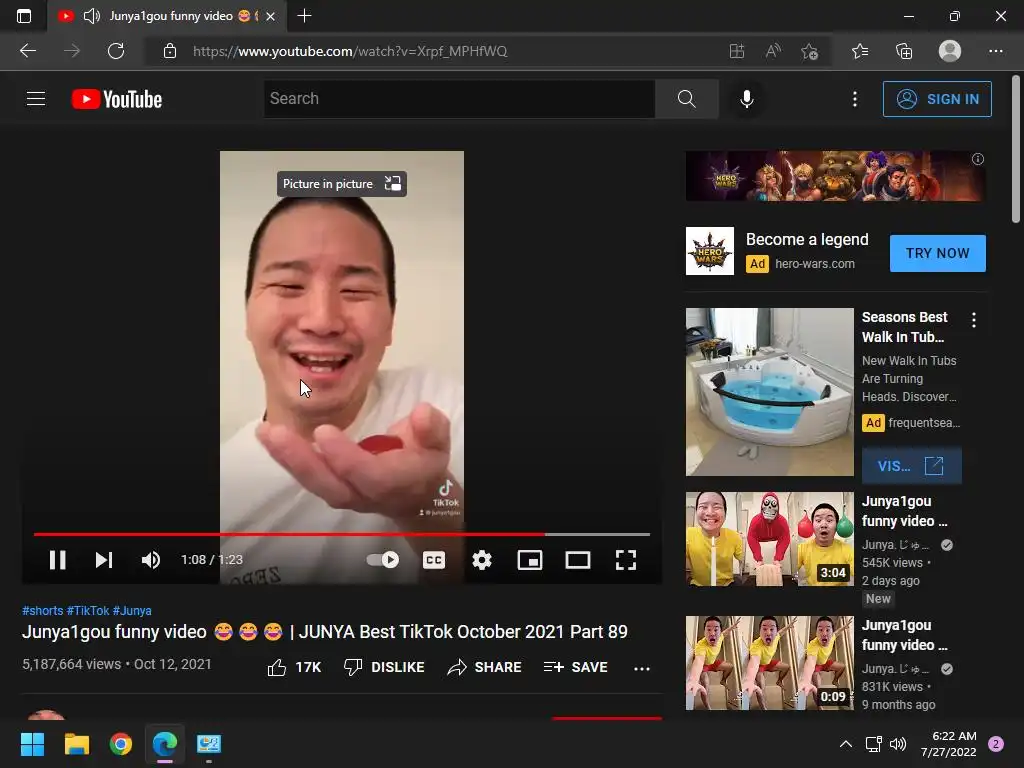Seek on the red video progress bar
The width and height of the screenshot is (1024, 768).
342,534
